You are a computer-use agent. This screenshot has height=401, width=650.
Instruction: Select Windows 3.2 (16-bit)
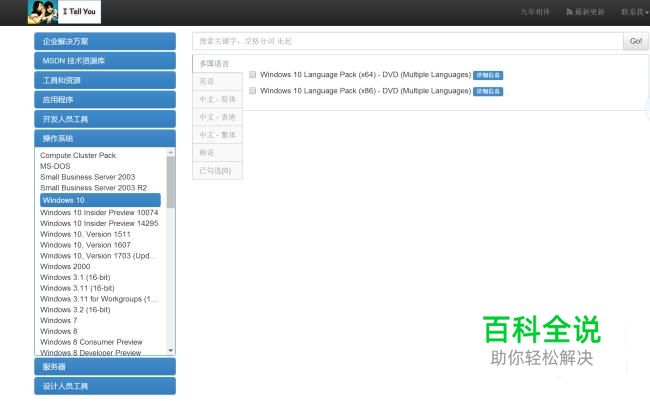point(75,309)
